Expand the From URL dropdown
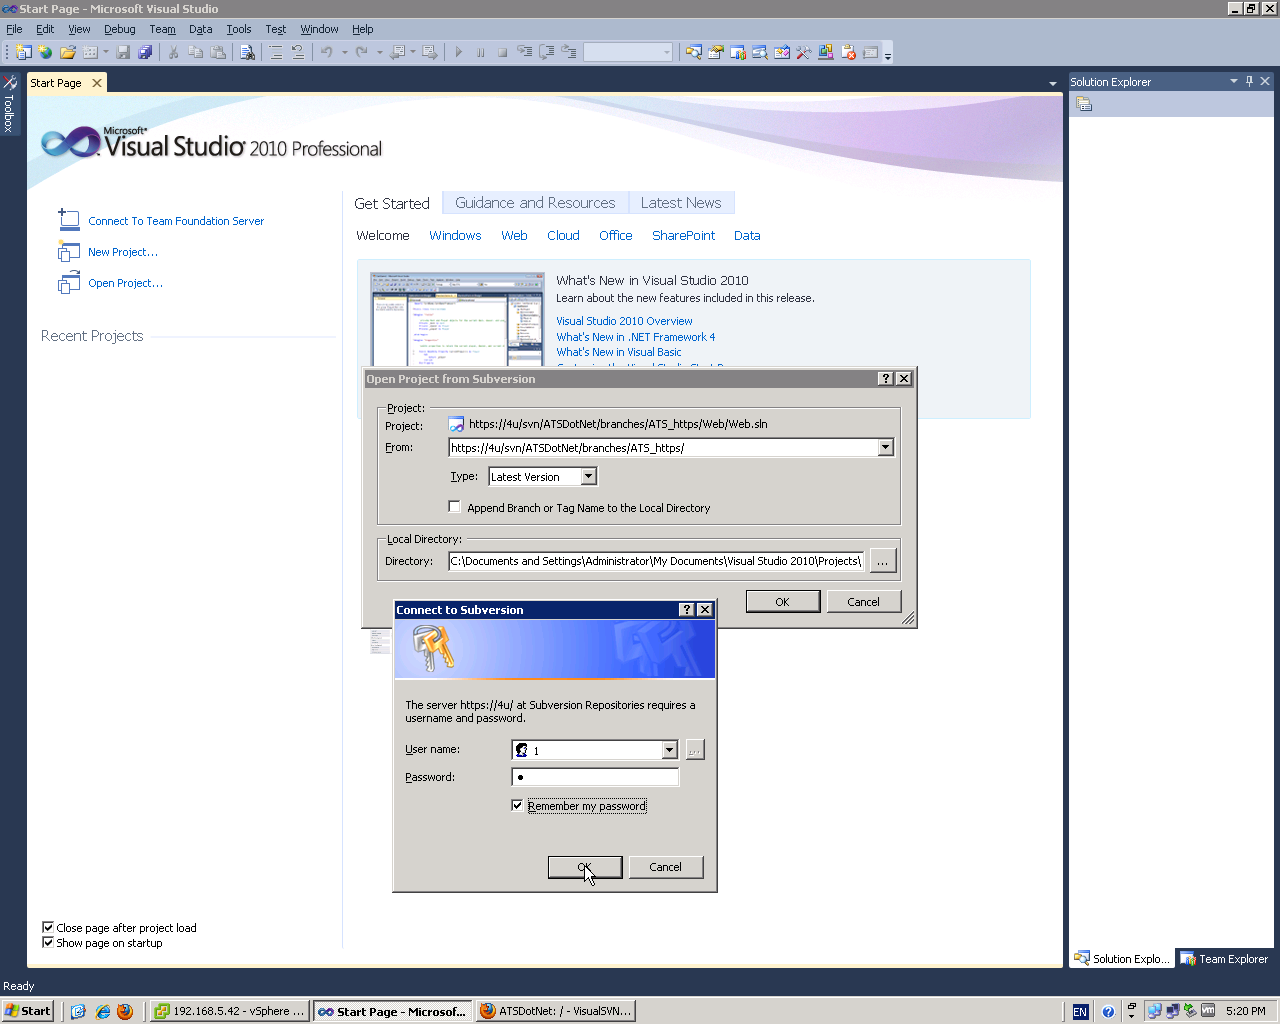This screenshot has width=1280, height=1024. [885, 448]
